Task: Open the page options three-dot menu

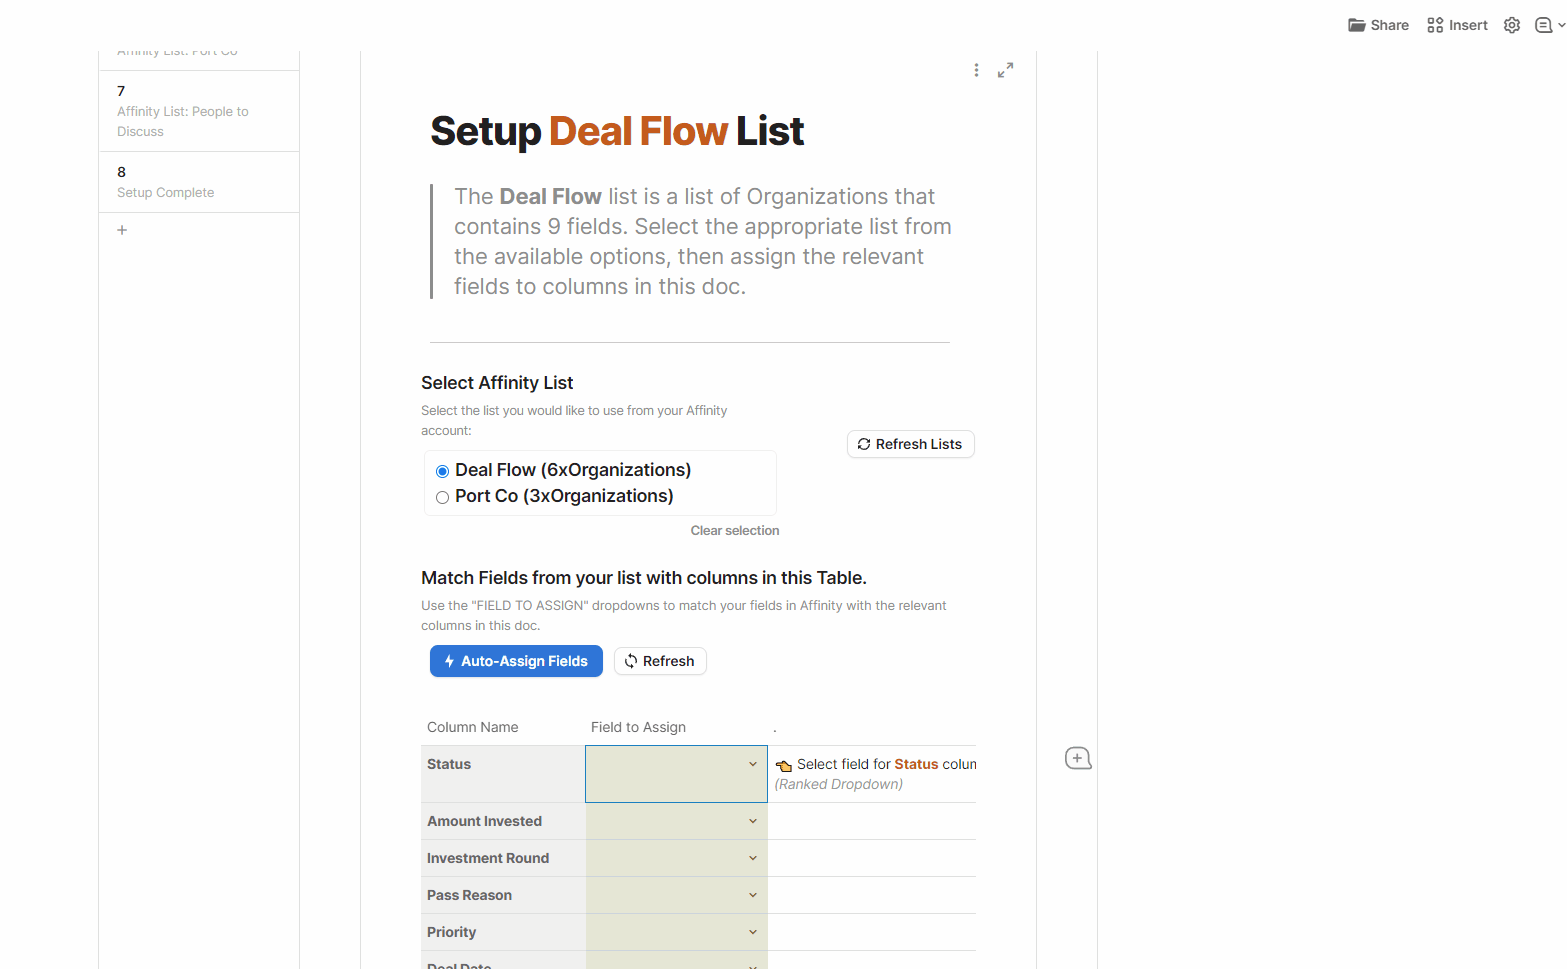Action: pyautogui.click(x=976, y=70)
